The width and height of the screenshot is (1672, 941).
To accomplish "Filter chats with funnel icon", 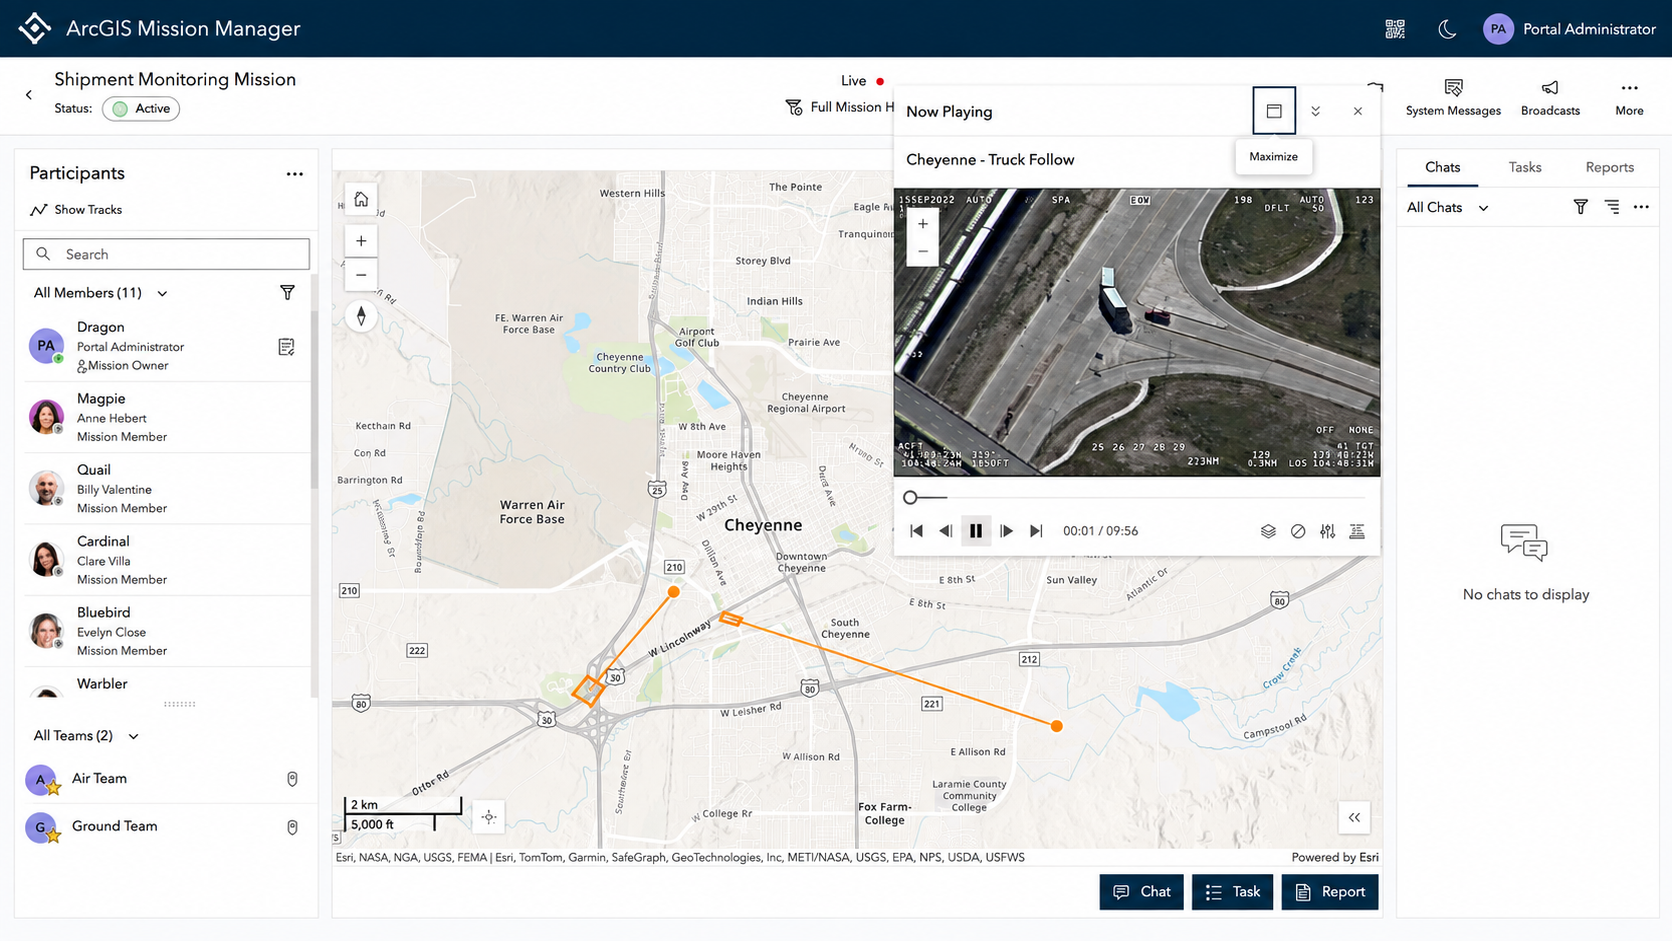I will coord(1580,207).
